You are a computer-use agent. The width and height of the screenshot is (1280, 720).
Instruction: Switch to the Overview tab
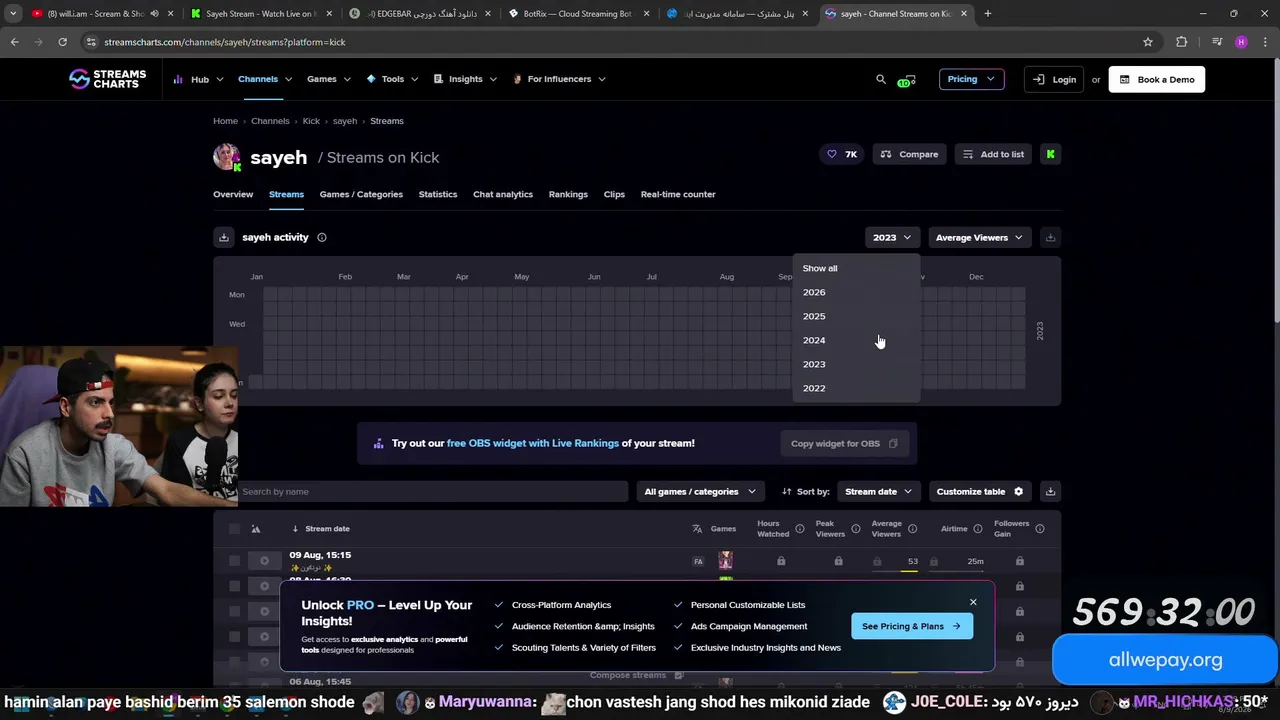(233, 194)
